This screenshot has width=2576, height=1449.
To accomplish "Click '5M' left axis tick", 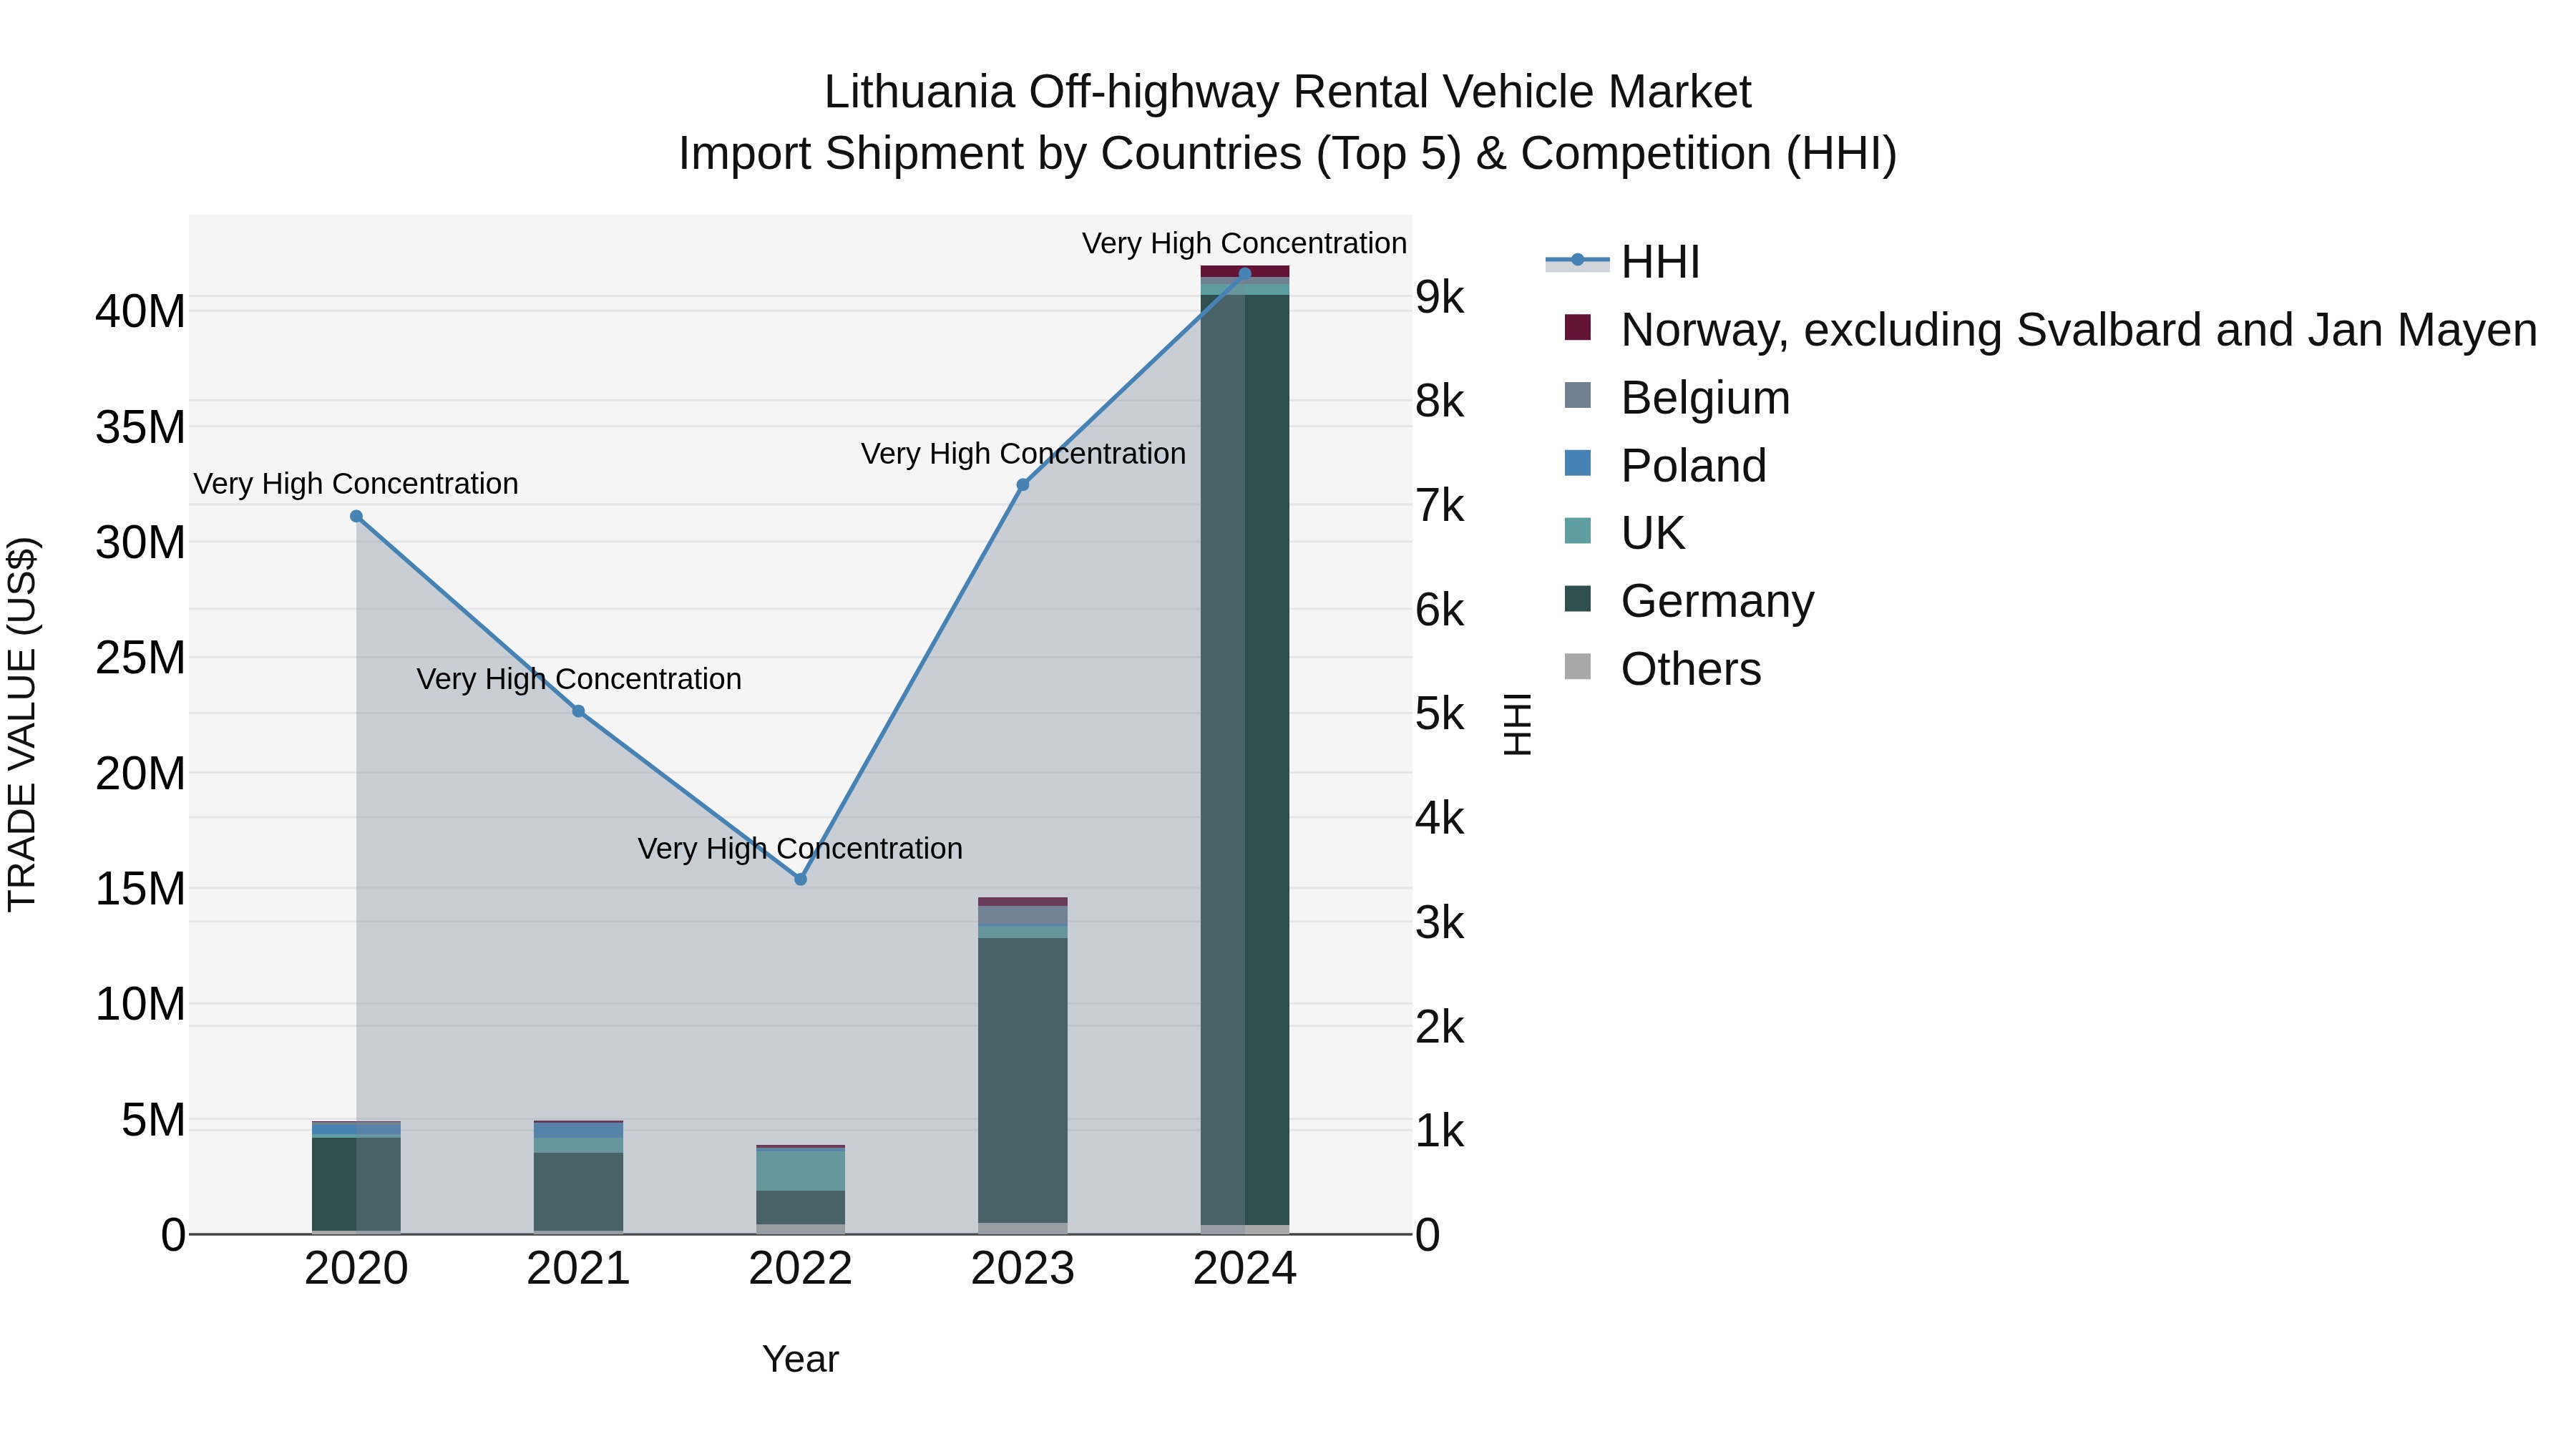I will coord(153,1120).
